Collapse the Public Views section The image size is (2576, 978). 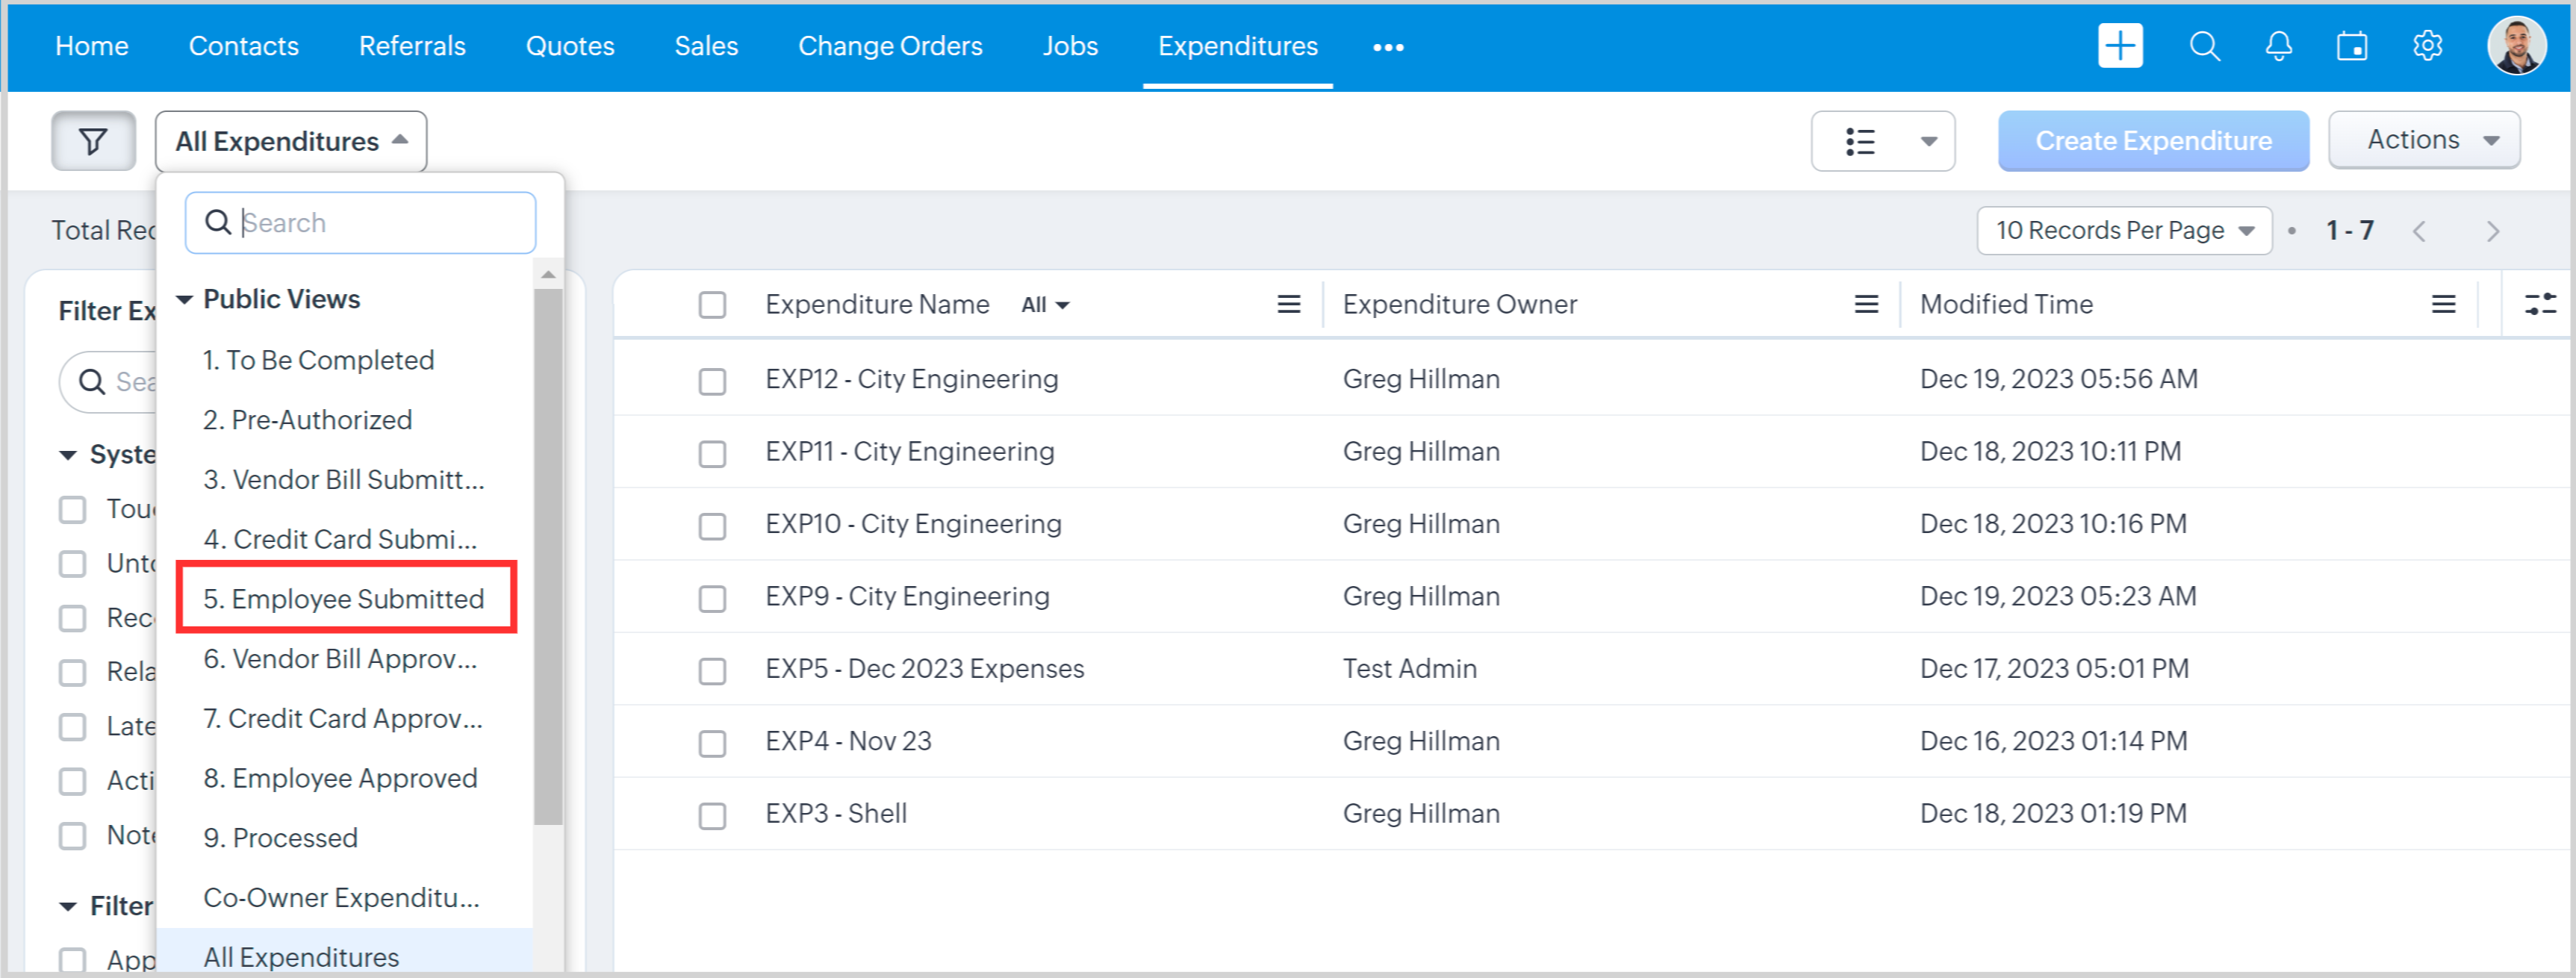coord(184,299)
